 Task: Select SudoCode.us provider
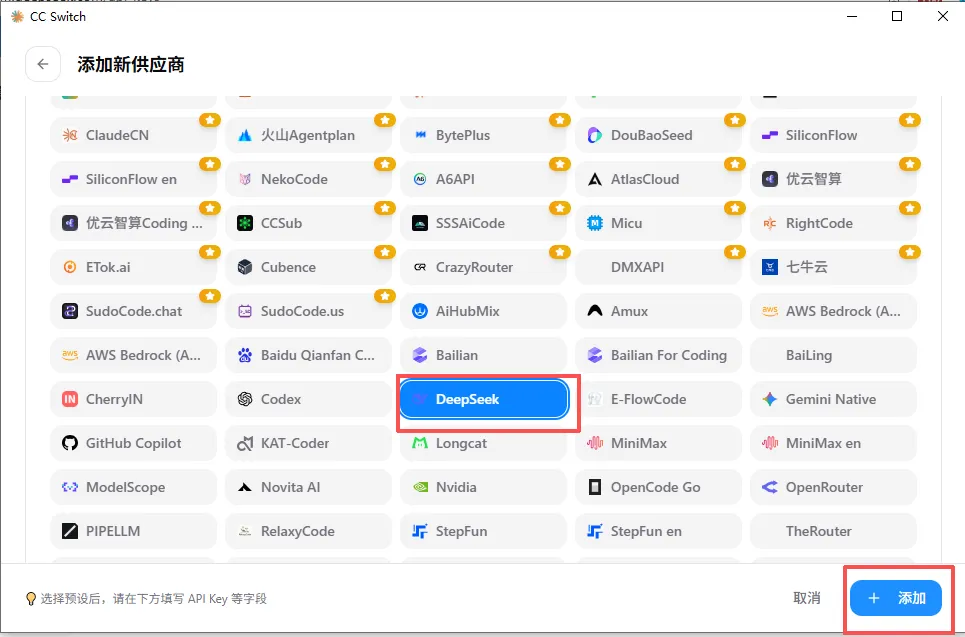tap(308, 311)
